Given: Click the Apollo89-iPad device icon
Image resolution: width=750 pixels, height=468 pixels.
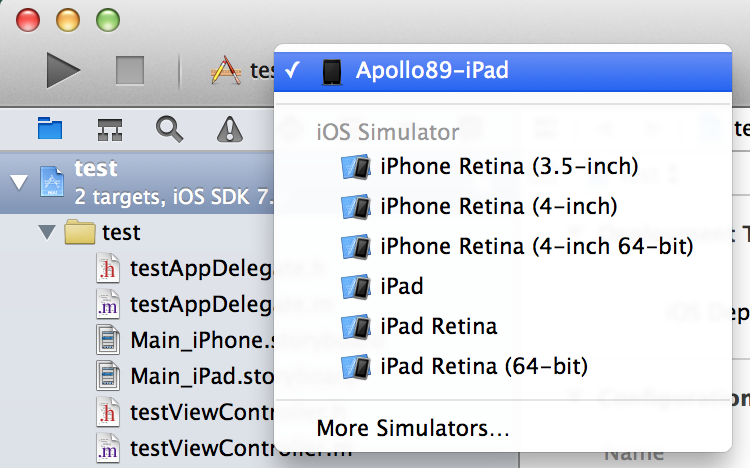Looking at the screenshot, I should click(331, 72).
